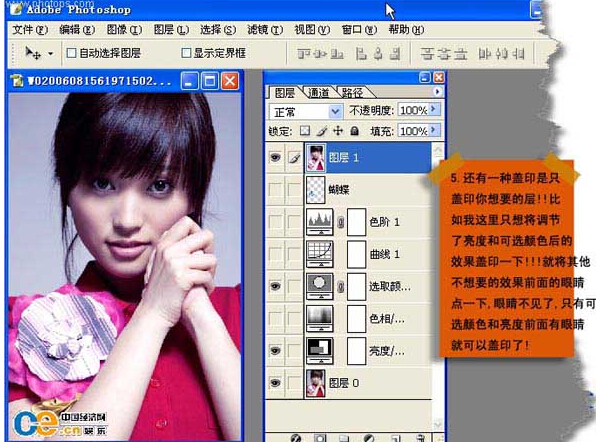Open the 窗口(W) menu
596x442 pixels.
[x=359, y=30]
